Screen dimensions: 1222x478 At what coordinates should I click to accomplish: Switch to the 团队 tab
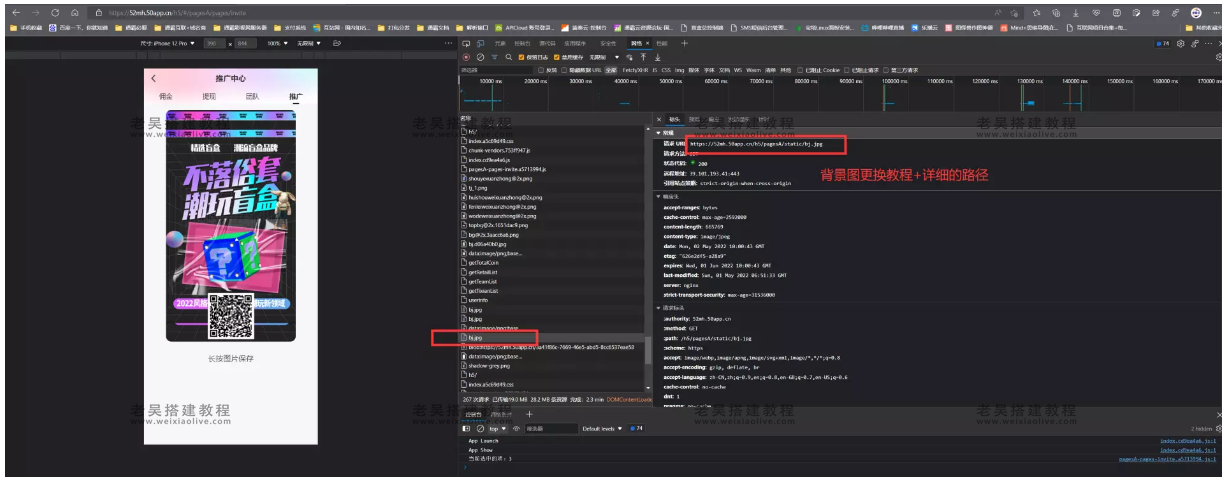(x=252, y=97)
